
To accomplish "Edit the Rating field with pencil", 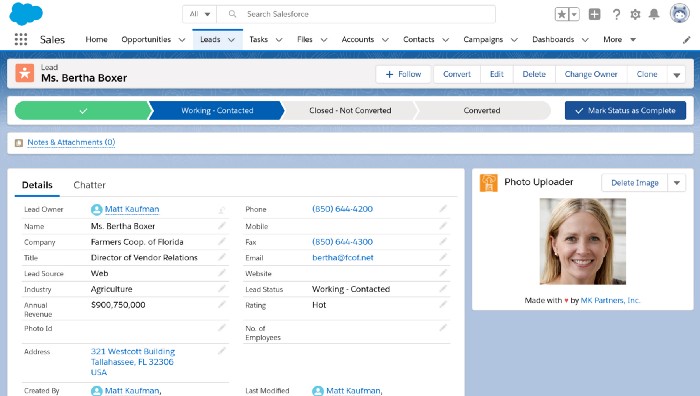I will click(x=443, y=304).
